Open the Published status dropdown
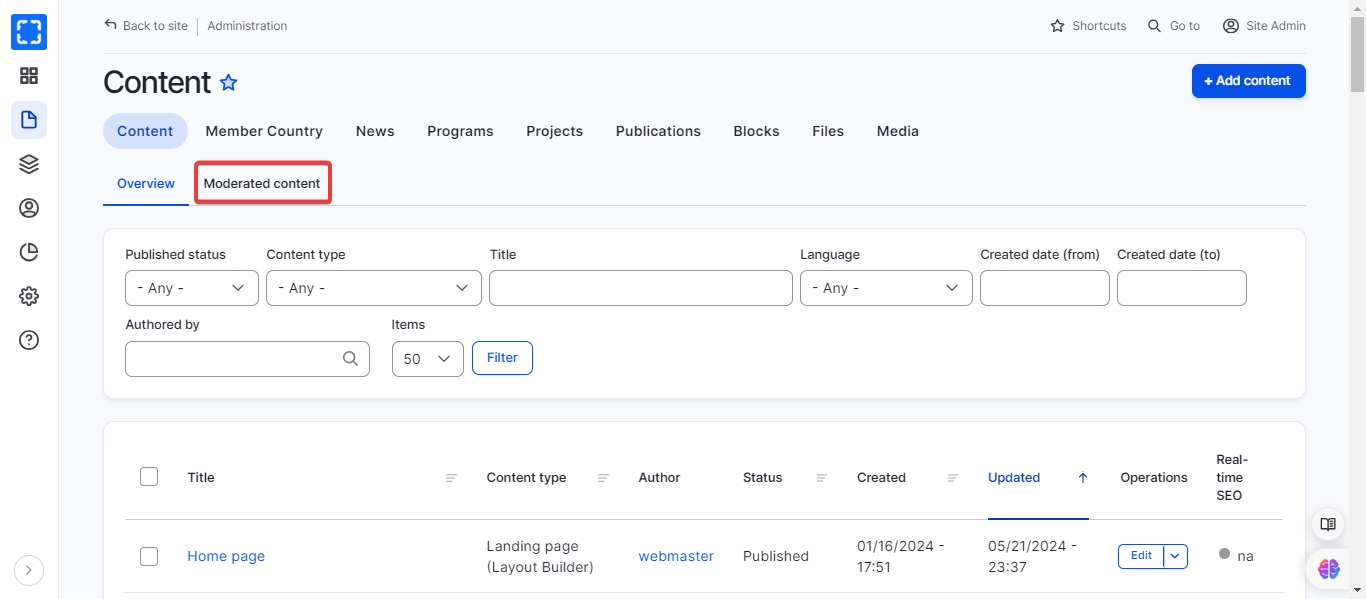The width and height of the screenshot is (1366, 599). (x=192, y=288)
